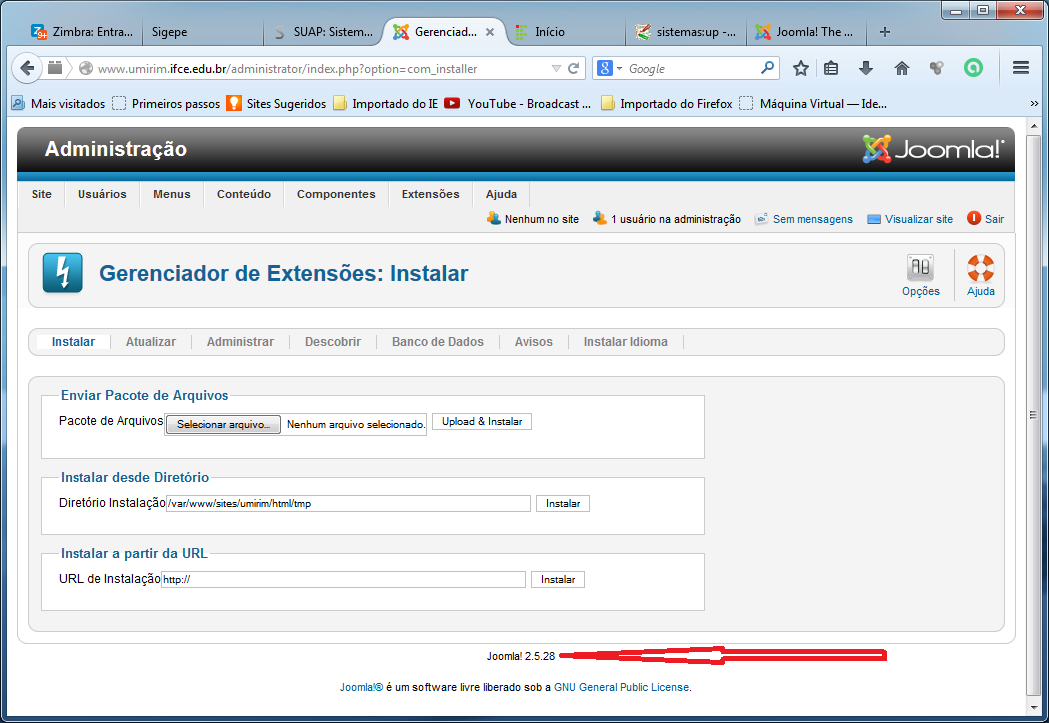This screenshot has height=723, width=1049.
Task: Open the Sites Sugeridos bookmark
Action: coord(276,104)
